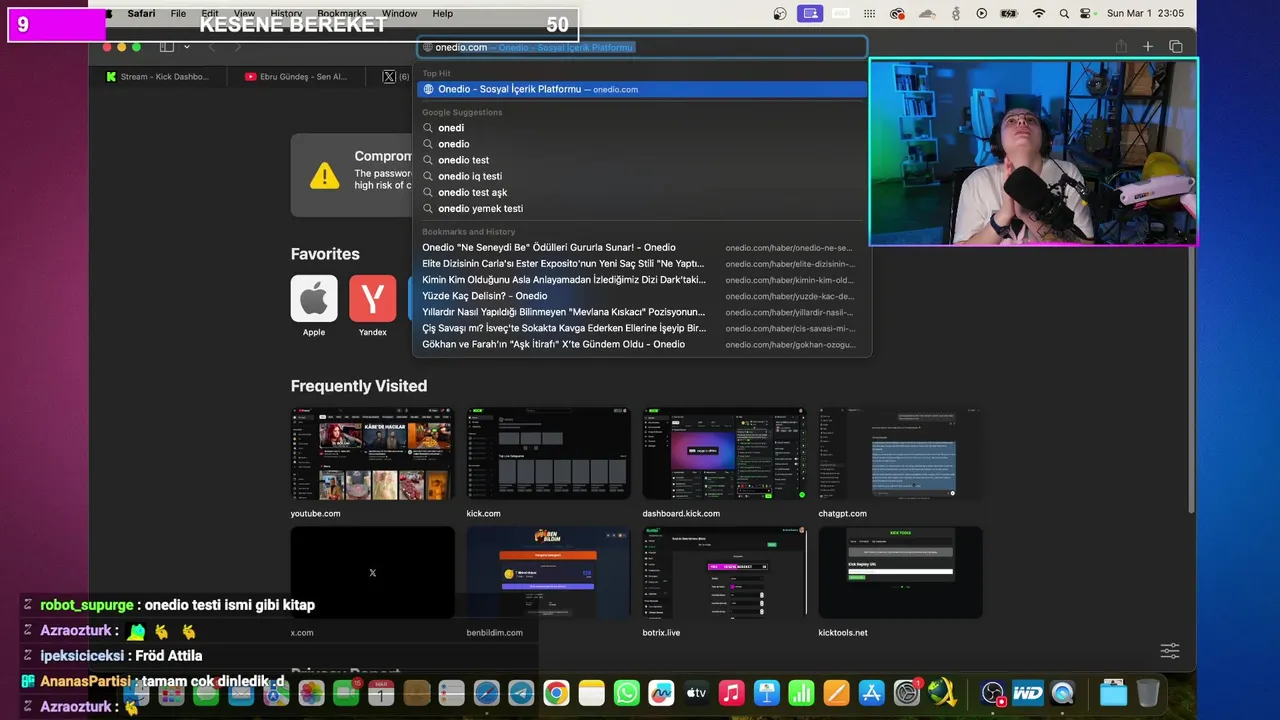Open the Yandex favorite icon
The image size is (1280, 720).
pyautogui.click(x=373, y=298)
